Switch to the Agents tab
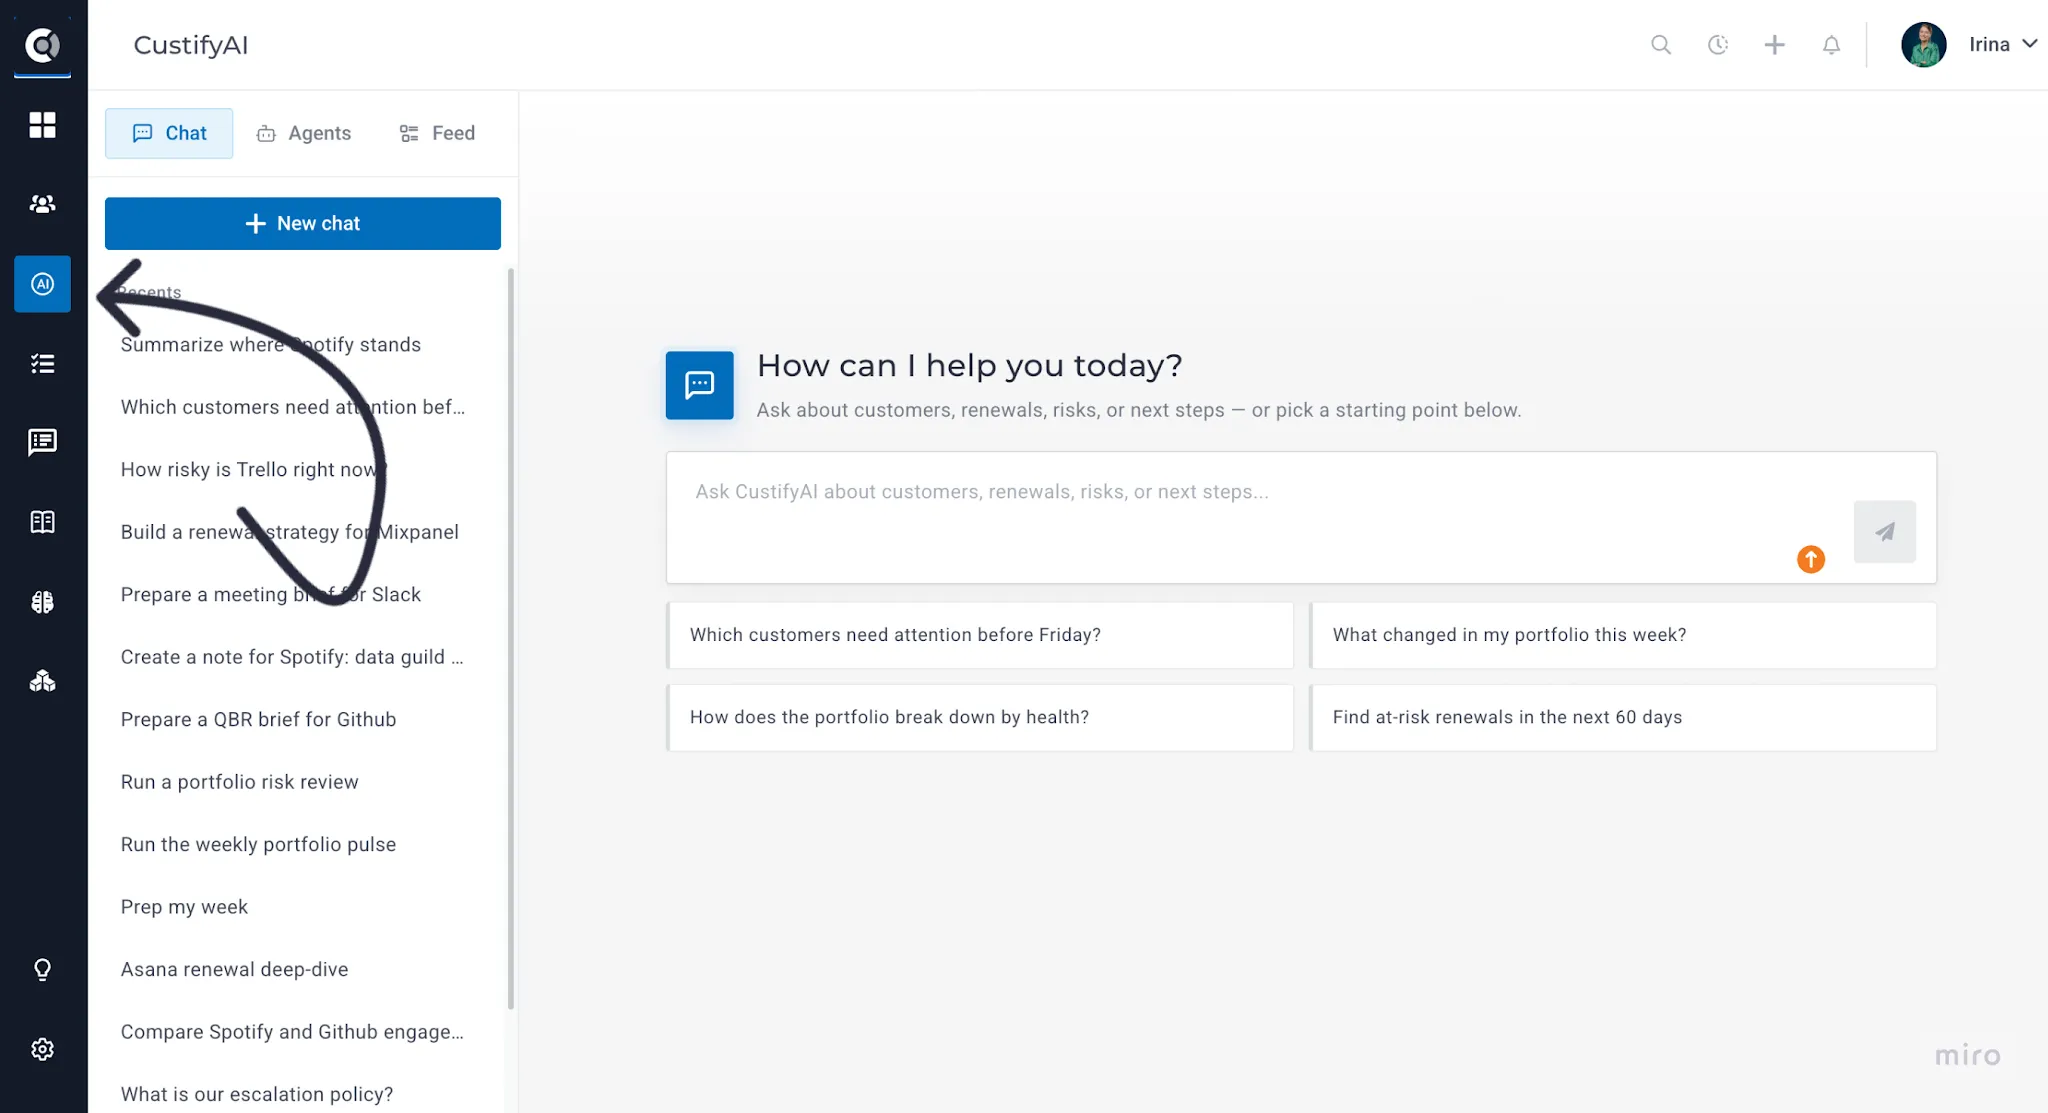The width and height of the screenshot is (2048, 1113). (304, 133)
